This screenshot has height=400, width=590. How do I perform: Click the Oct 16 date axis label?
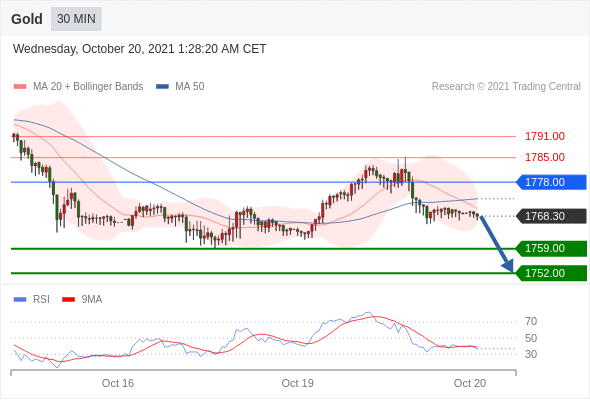pyautogui.click(x=118, y=383)
